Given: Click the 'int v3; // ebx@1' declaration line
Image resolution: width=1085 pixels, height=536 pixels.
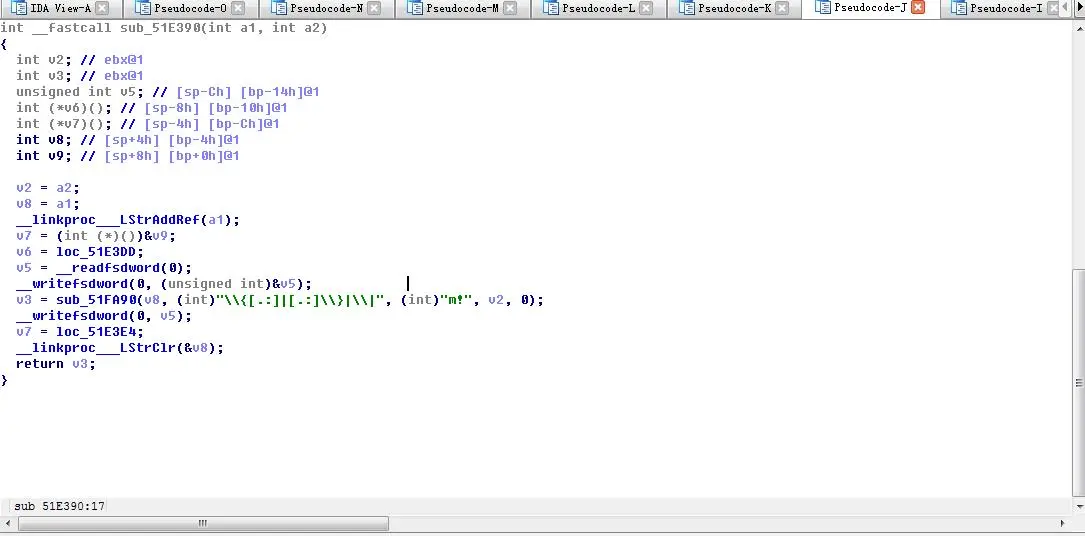Looking at the screenshot, I should (x=80, y=75).
